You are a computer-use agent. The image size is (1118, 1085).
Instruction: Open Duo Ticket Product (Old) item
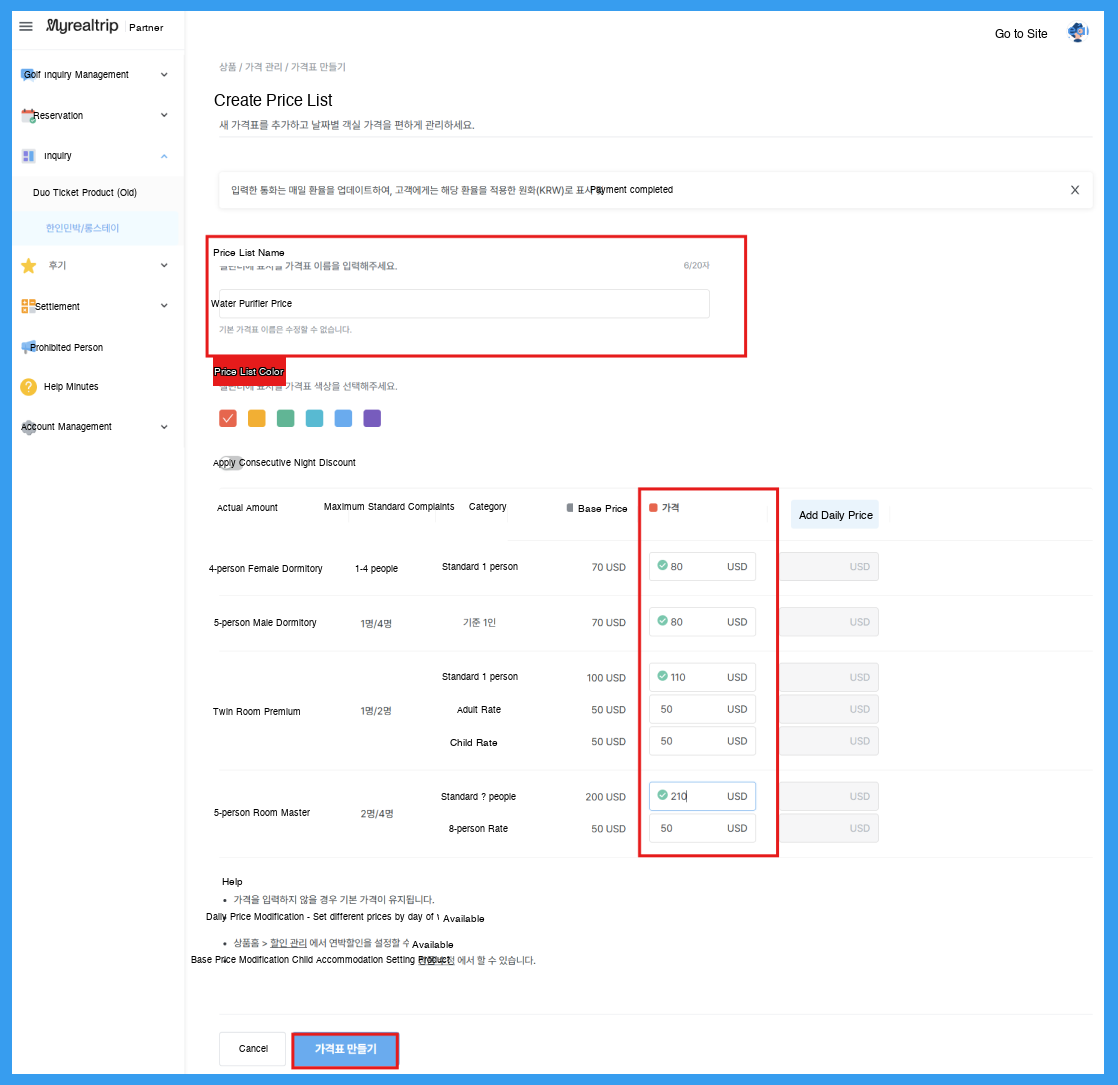pyautogui.click(x=85, y=192)
